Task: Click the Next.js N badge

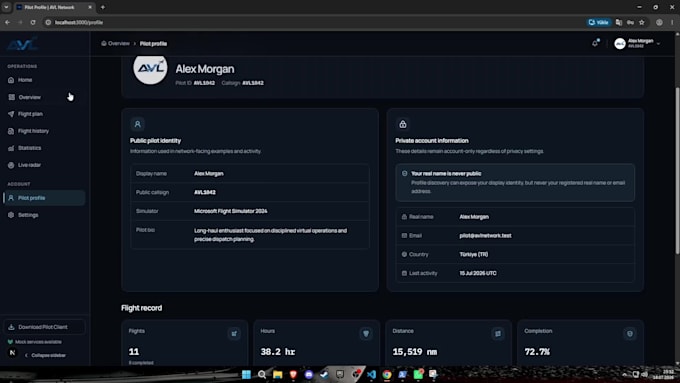Action: 12,353
